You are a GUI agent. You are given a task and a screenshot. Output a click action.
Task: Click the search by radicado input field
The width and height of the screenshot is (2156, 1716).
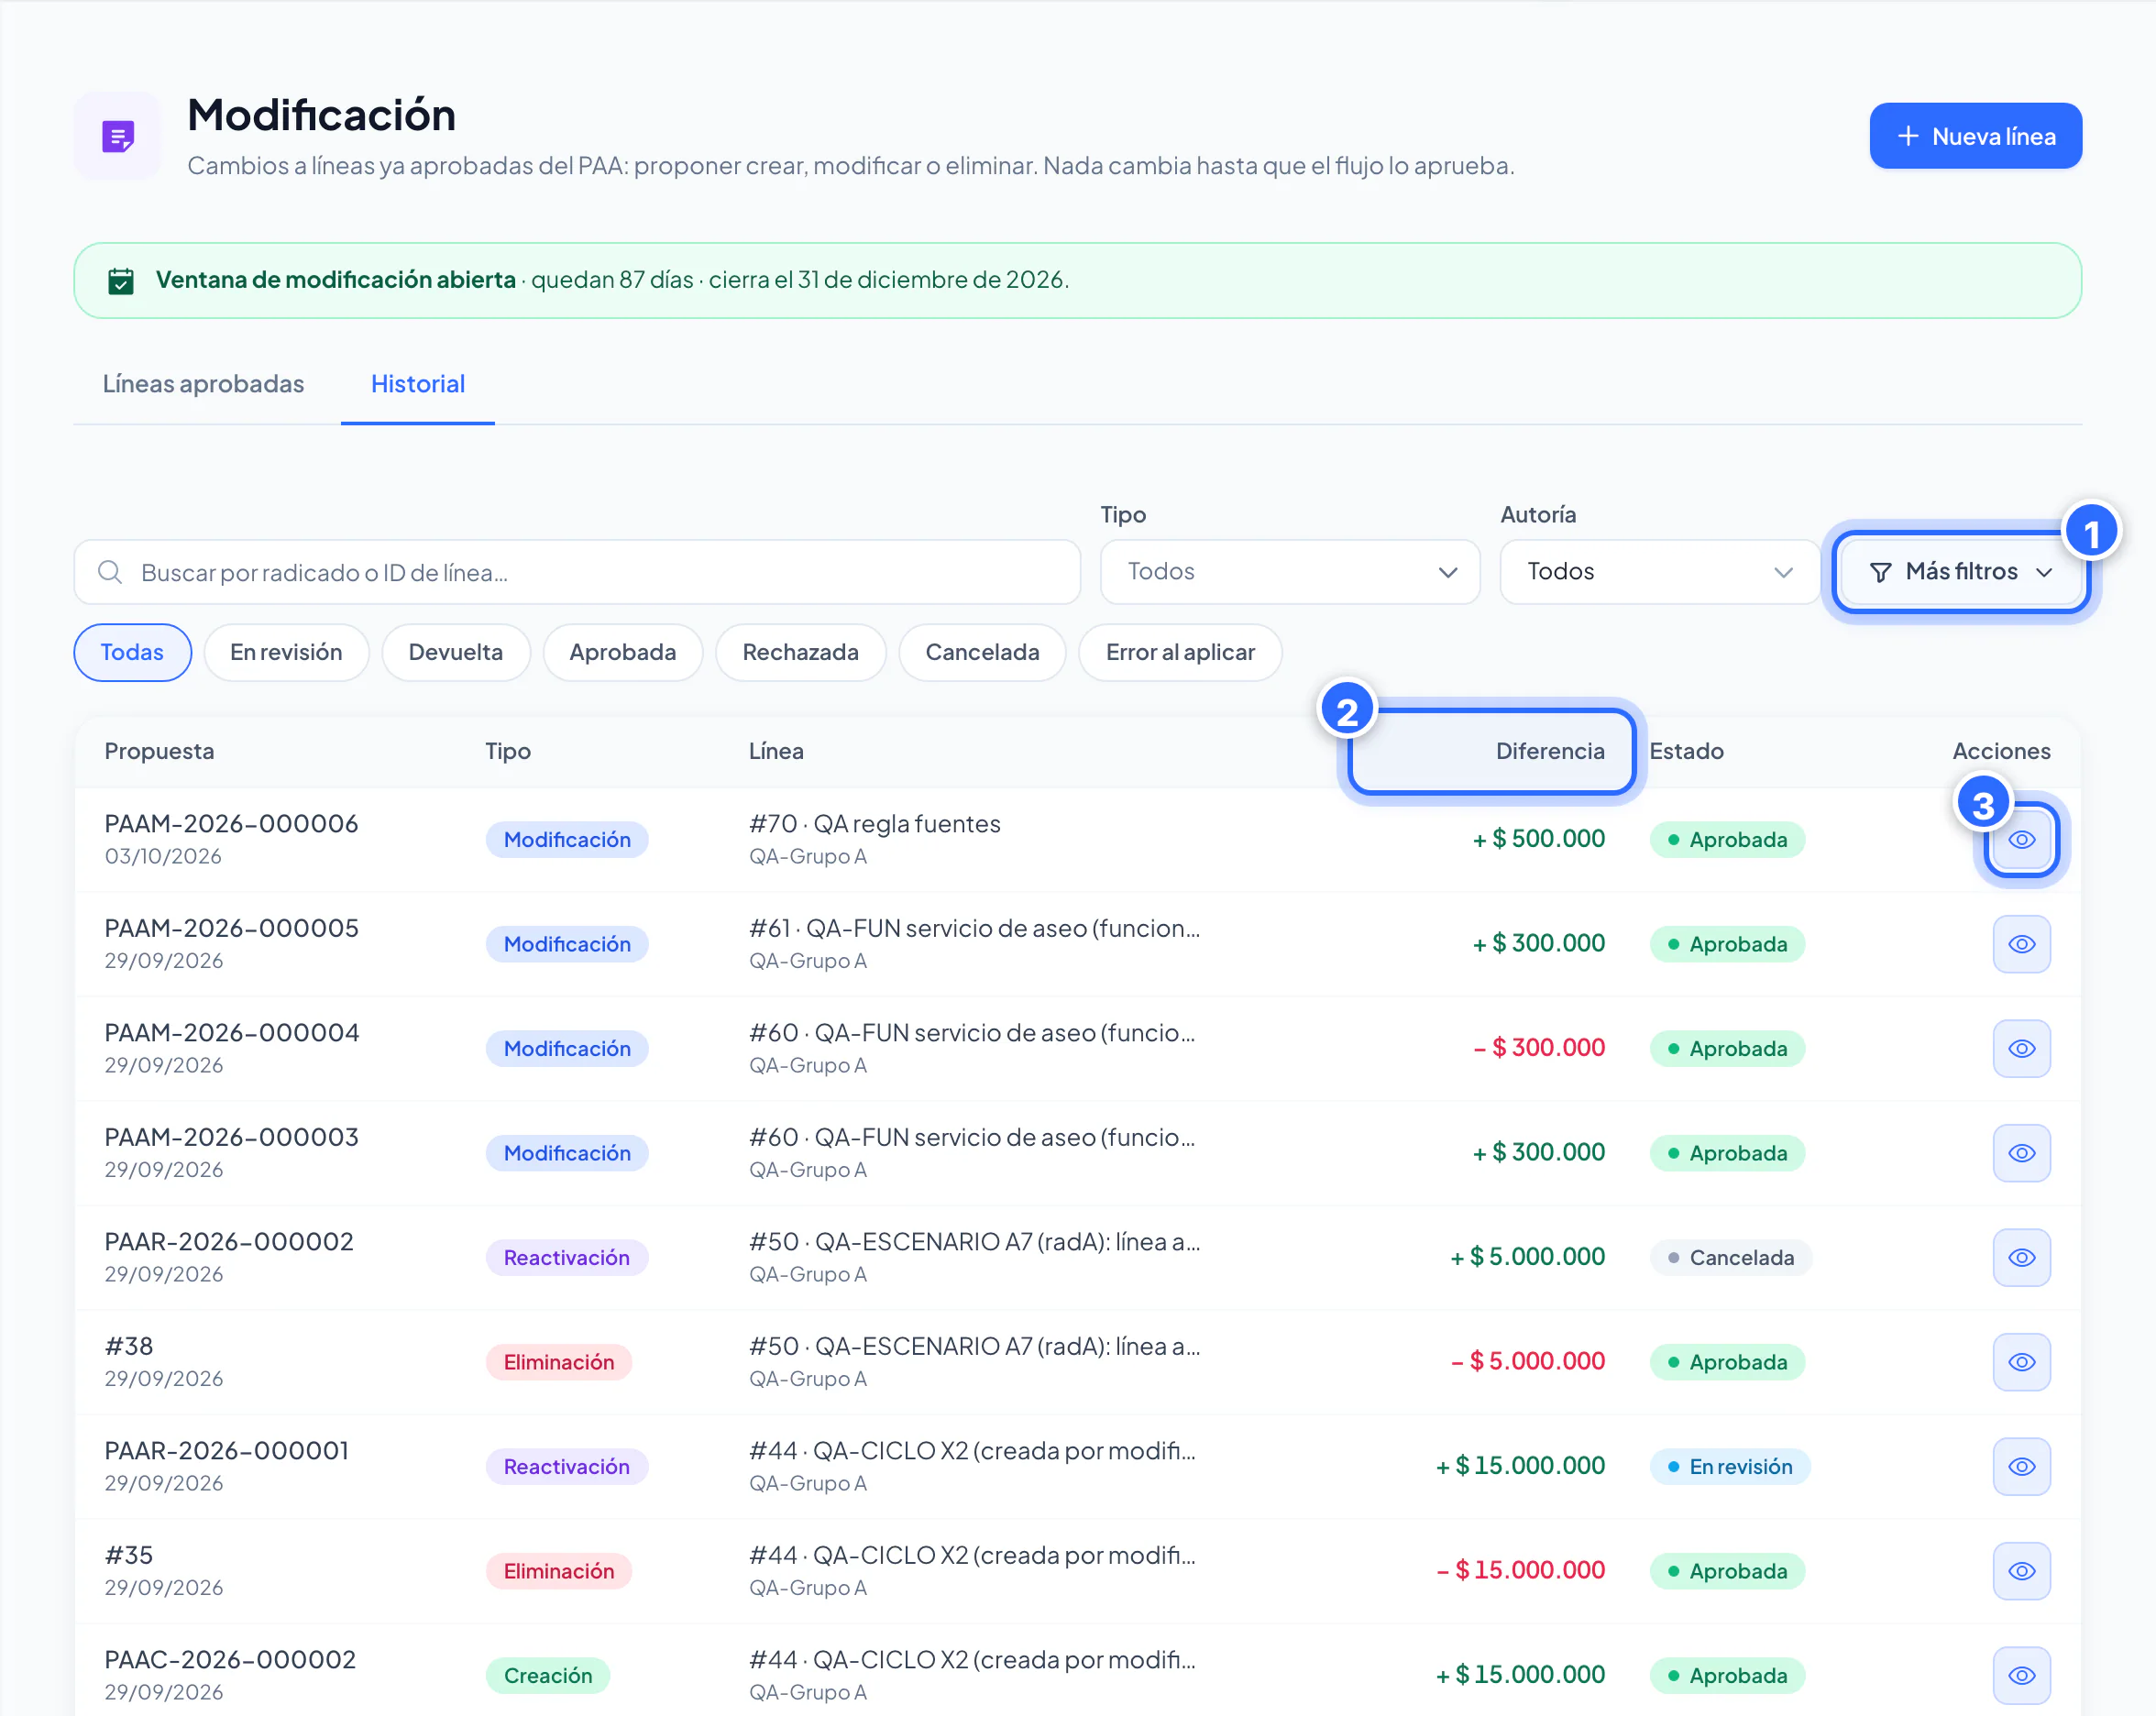coord(577,572)
